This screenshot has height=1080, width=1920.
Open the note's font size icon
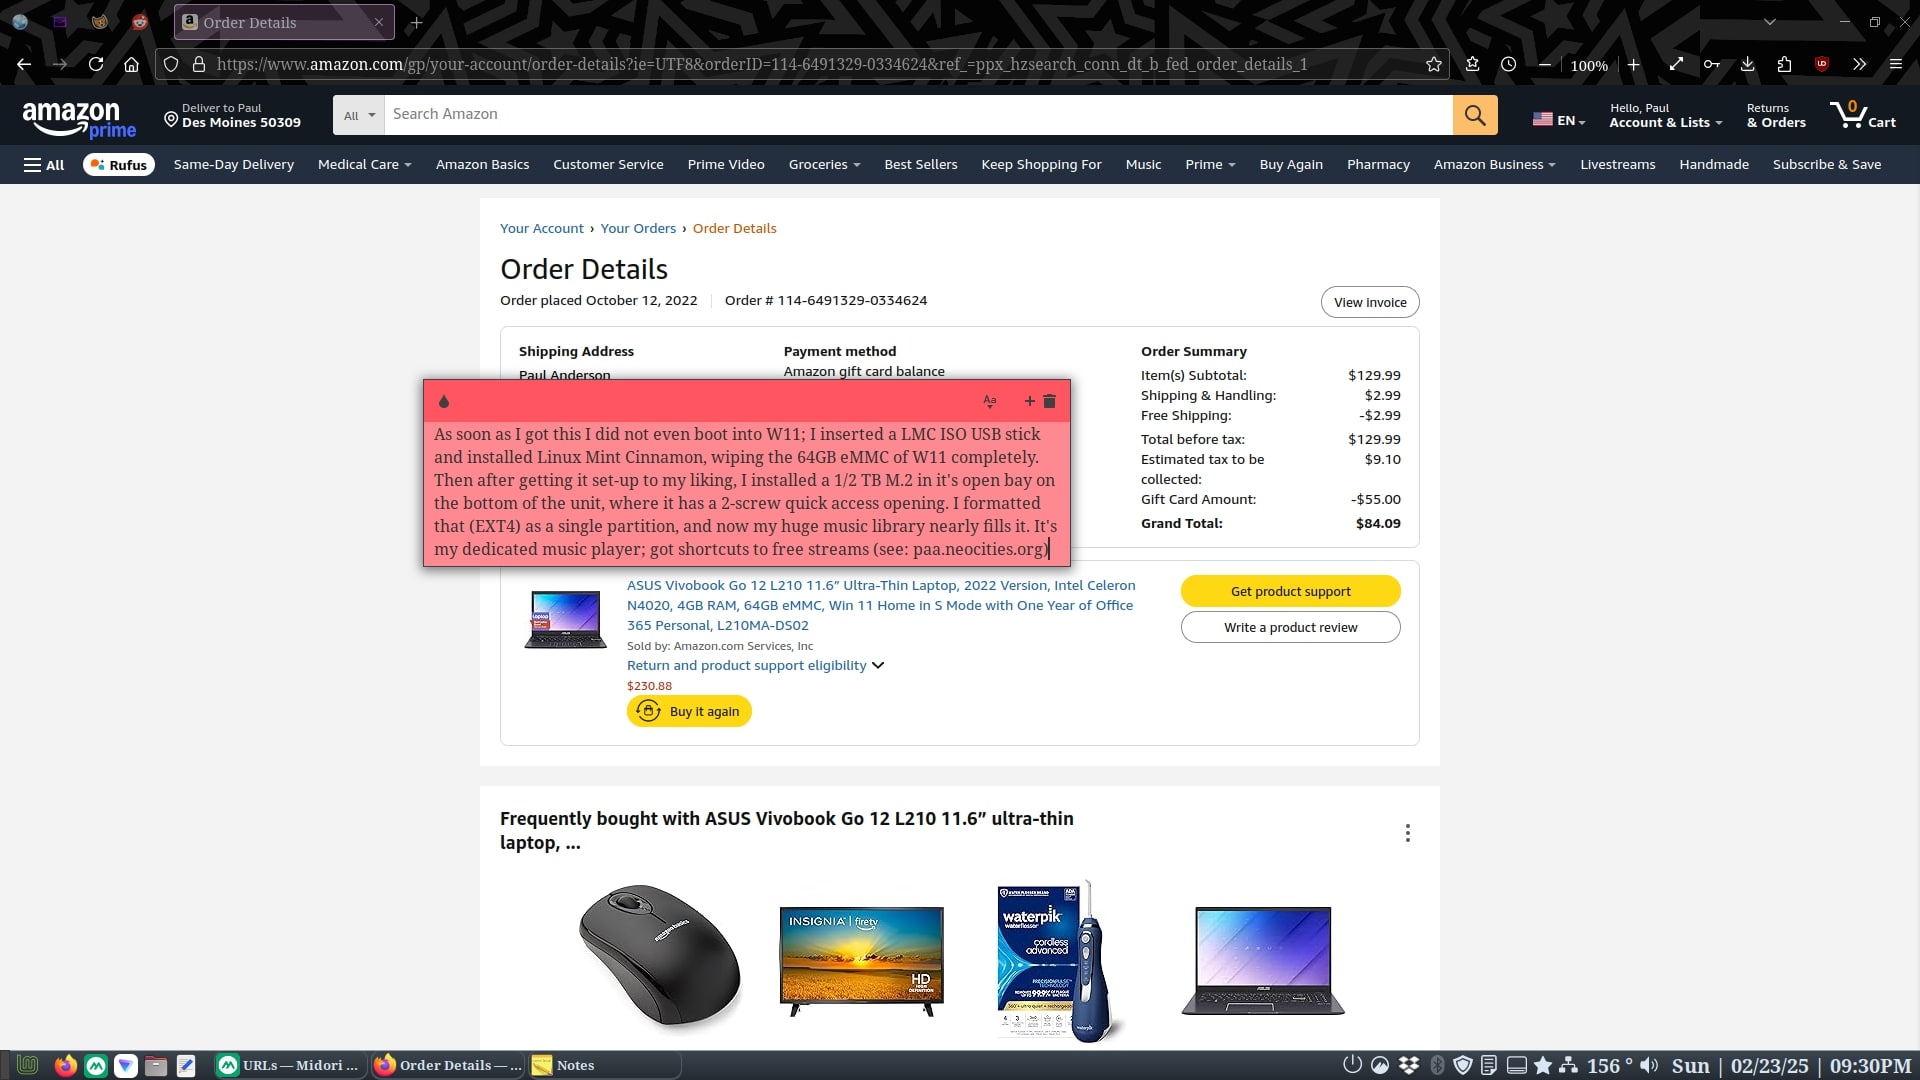[x=990, y=401]
